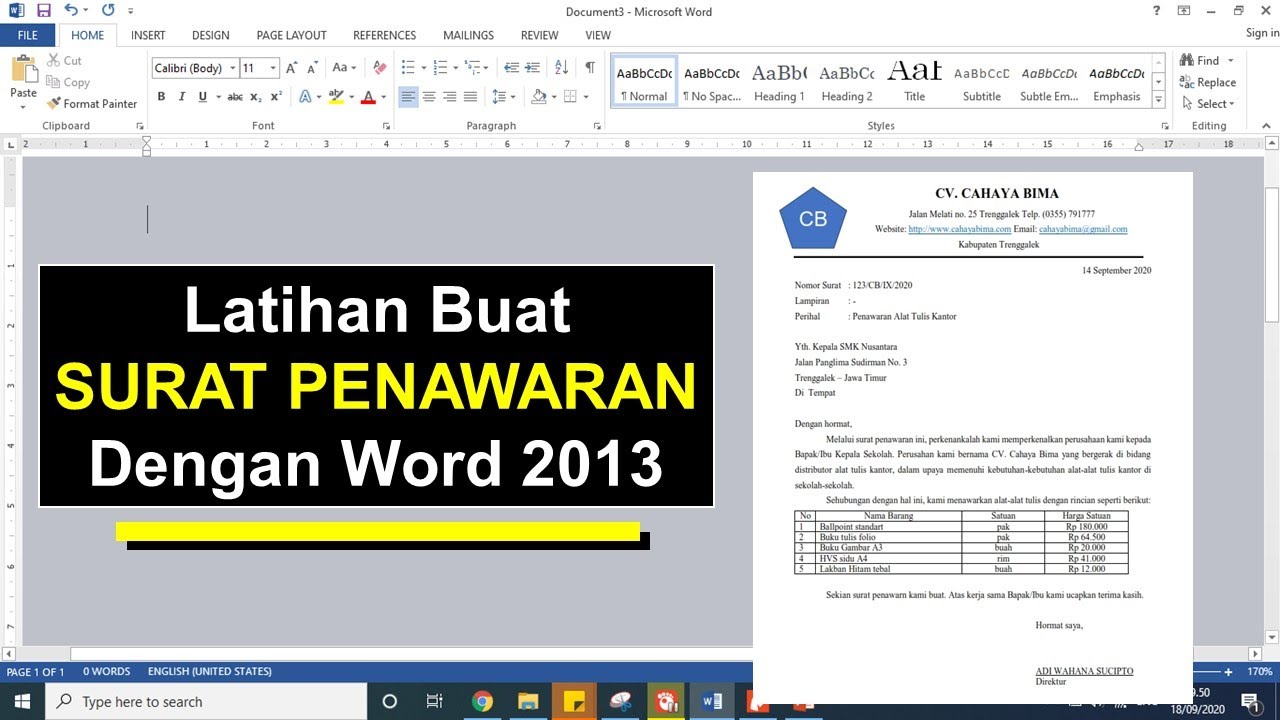Increase font size with Grow Font
This screenshot has height=720, width=1280.
[x=291, y=68]
